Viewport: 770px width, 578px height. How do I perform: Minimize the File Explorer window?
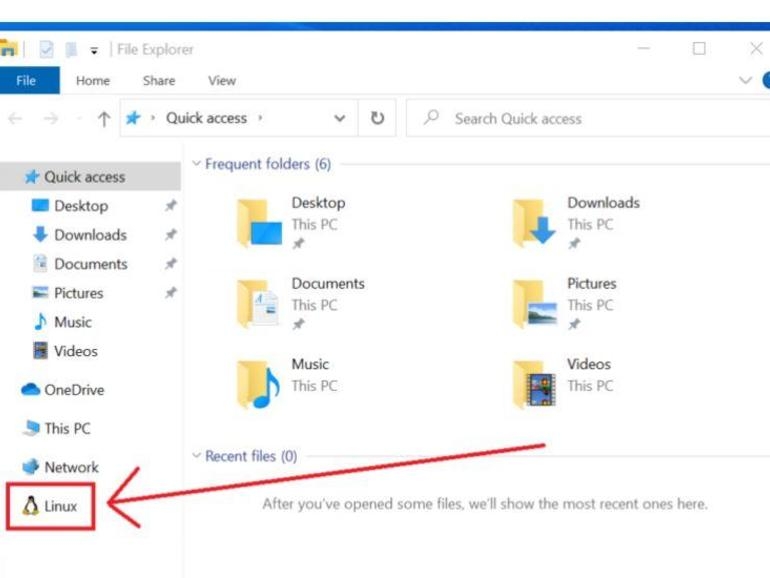[644, 48]
